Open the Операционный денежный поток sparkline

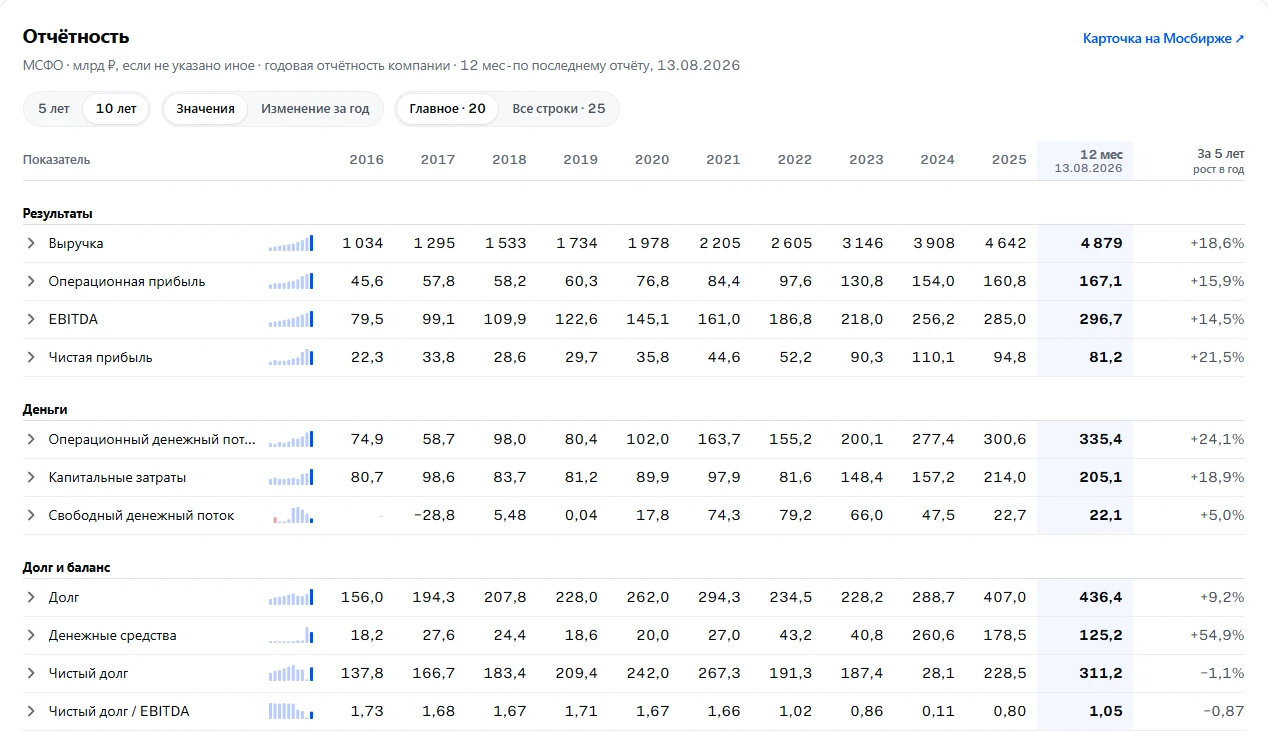291,439
